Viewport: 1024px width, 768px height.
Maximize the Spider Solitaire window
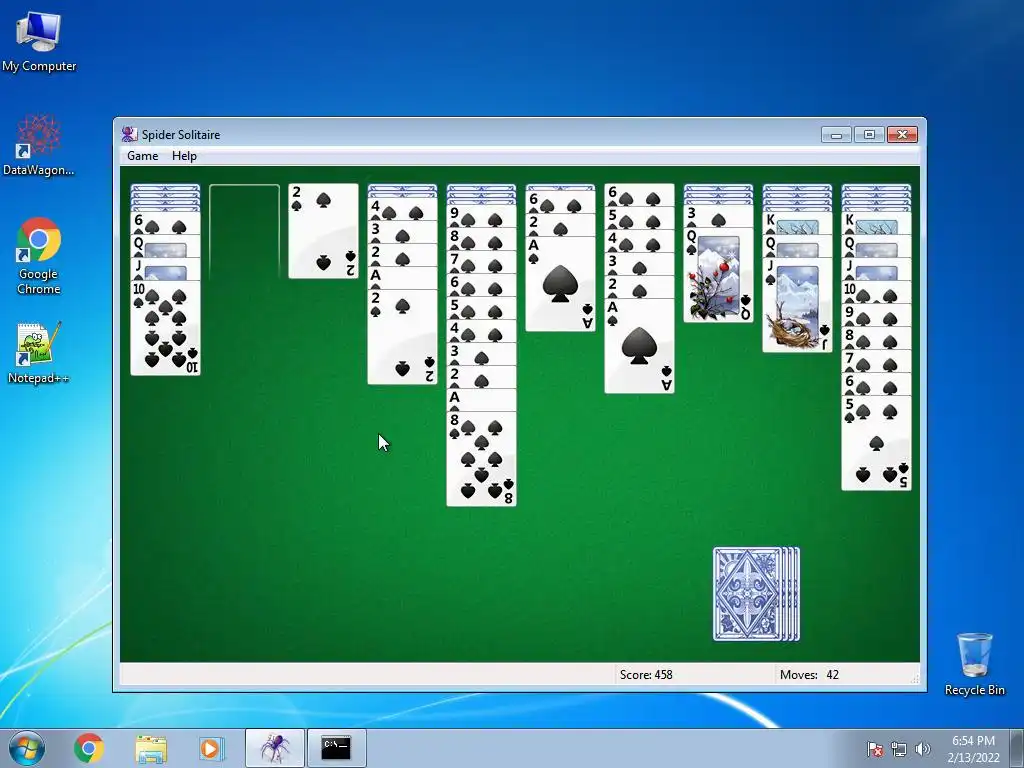tap(869, 135)
